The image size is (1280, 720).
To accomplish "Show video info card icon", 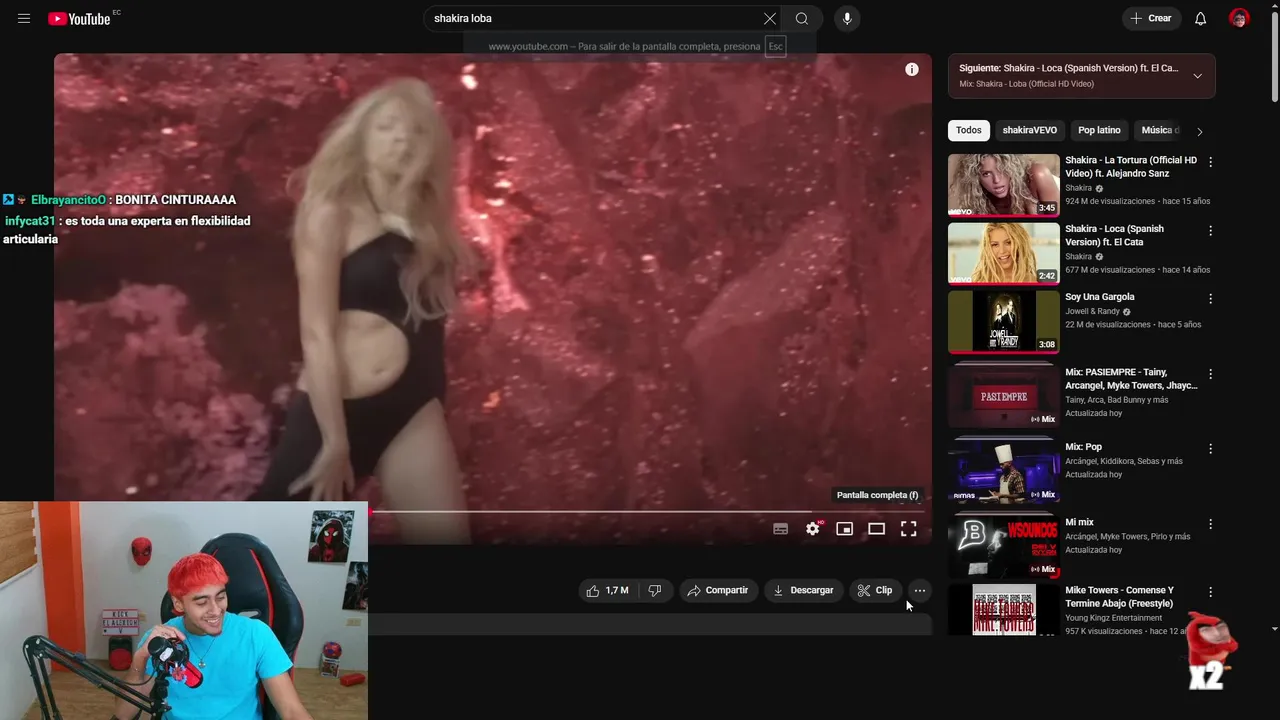I will pos(912,69).
